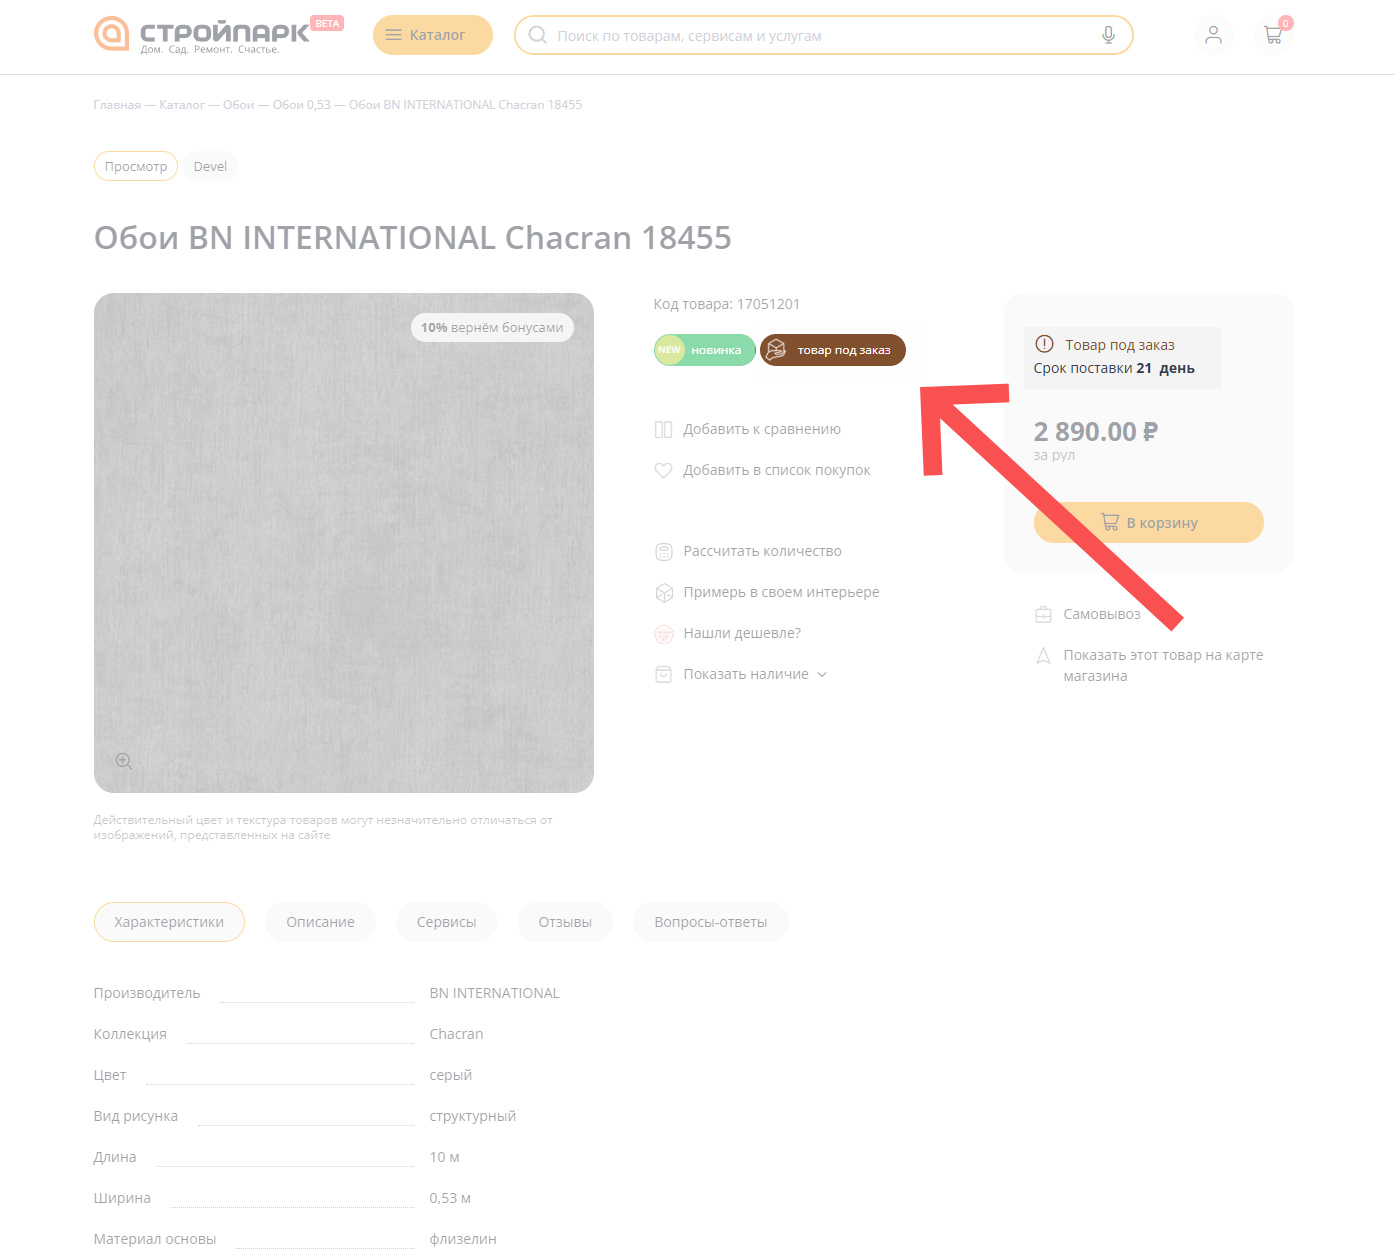Click the calculator icon for Рассчитать количество
The image size is (1395, 1255).
[x=663, y=552]
